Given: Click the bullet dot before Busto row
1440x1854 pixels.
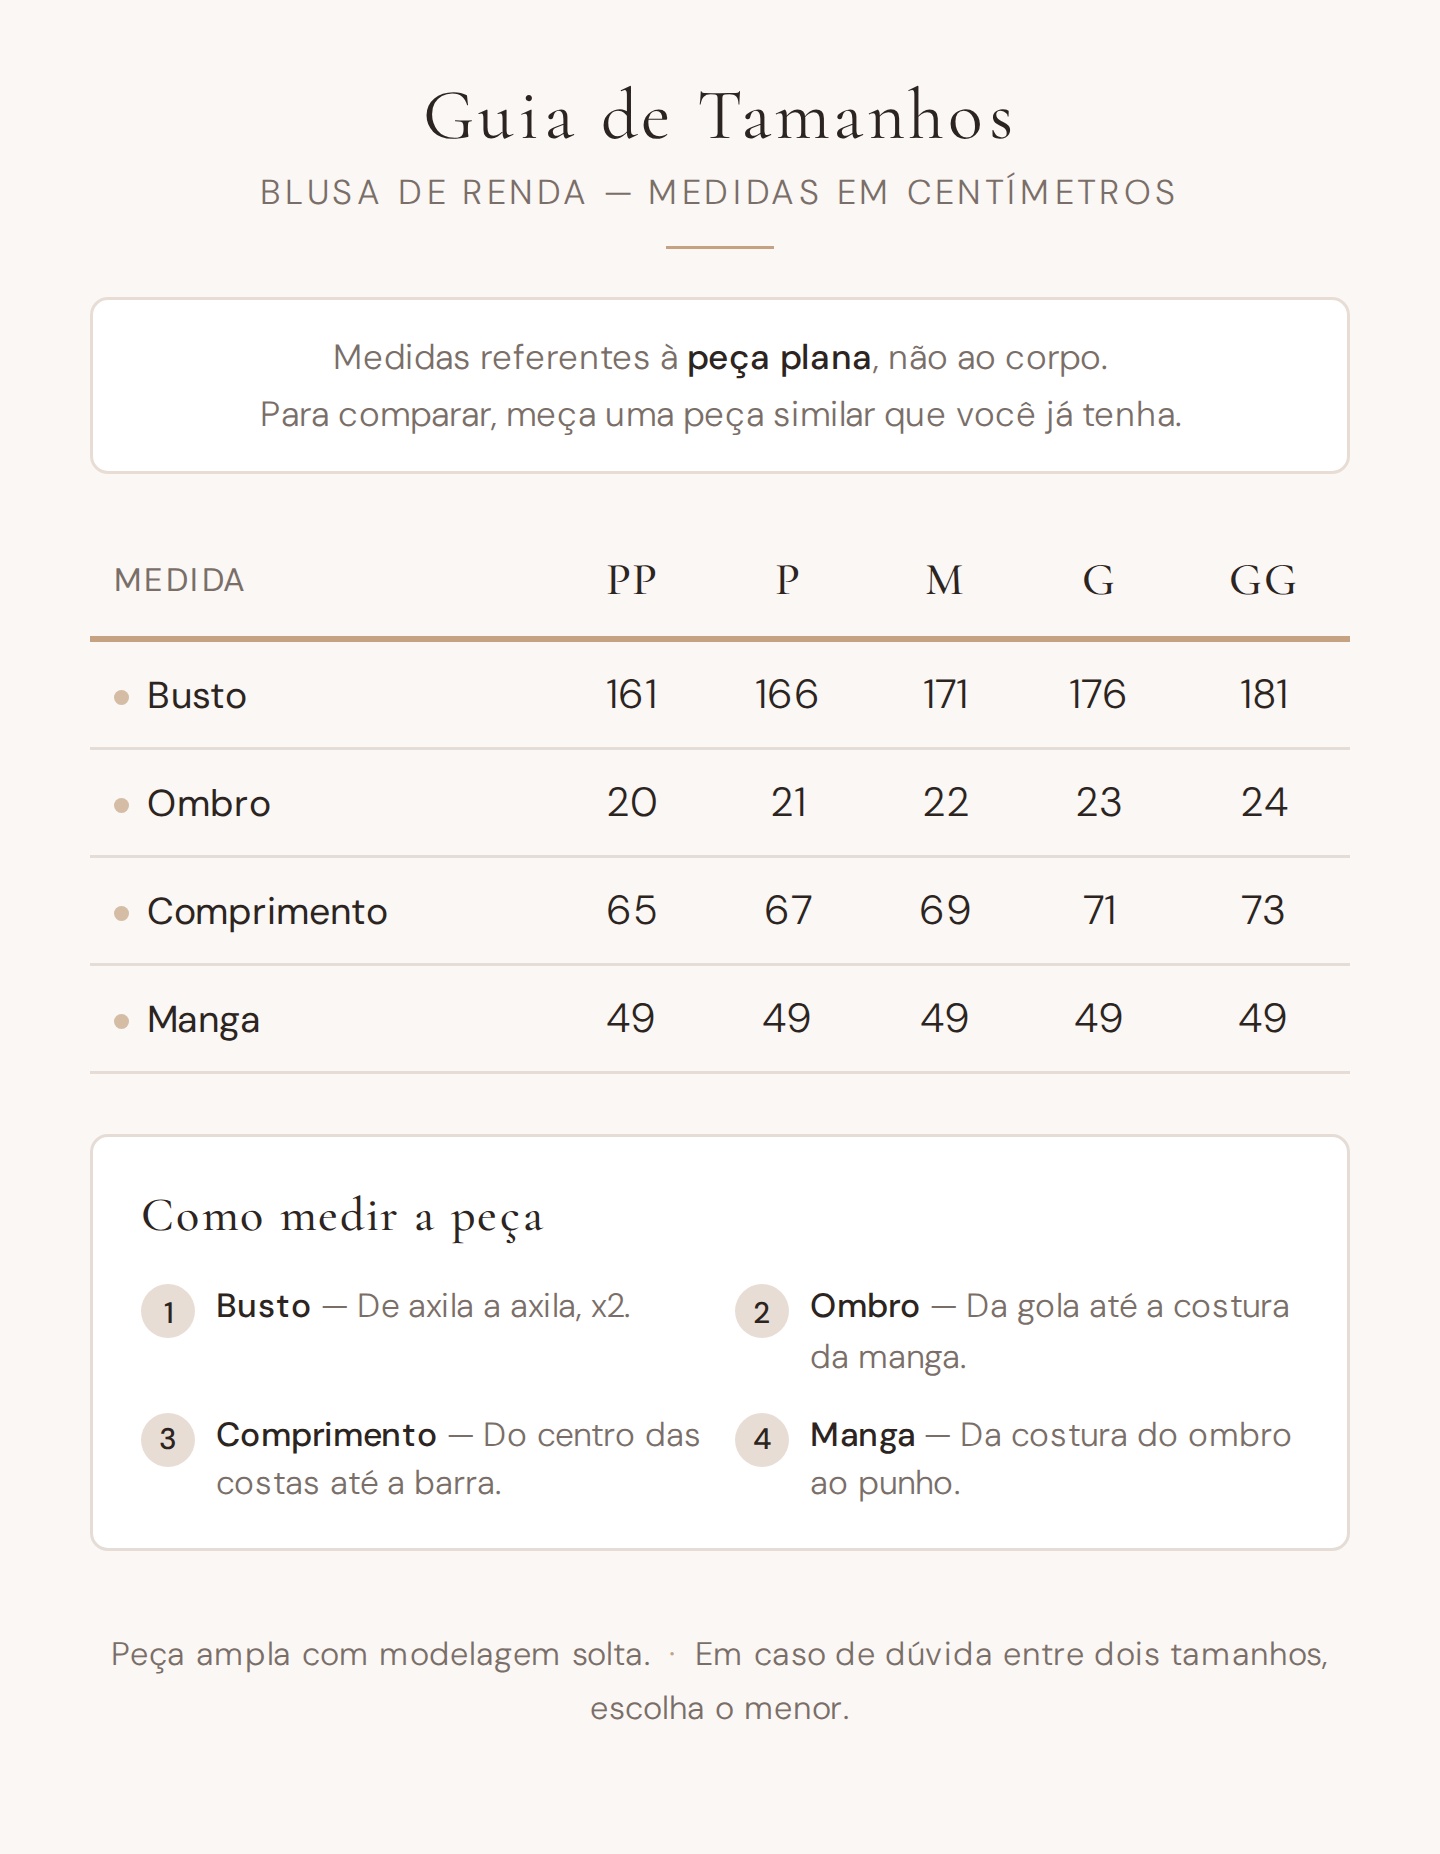Looking at the screenshot, I should click(x=122, y=697).
